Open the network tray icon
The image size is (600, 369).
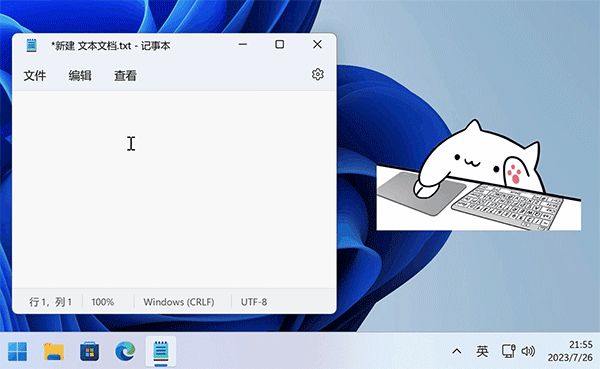pyautogui.click(x=508, y=351)
